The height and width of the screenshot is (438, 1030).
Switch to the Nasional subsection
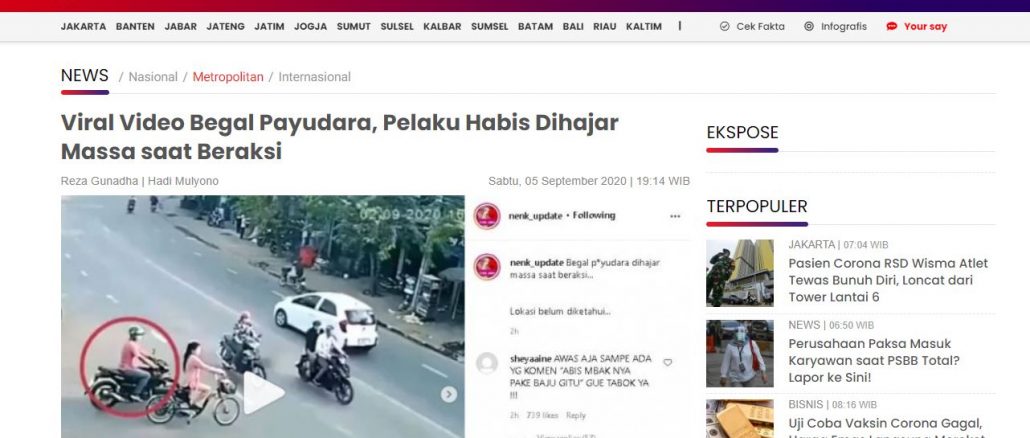pyautogui.click(x=153, y=77)
